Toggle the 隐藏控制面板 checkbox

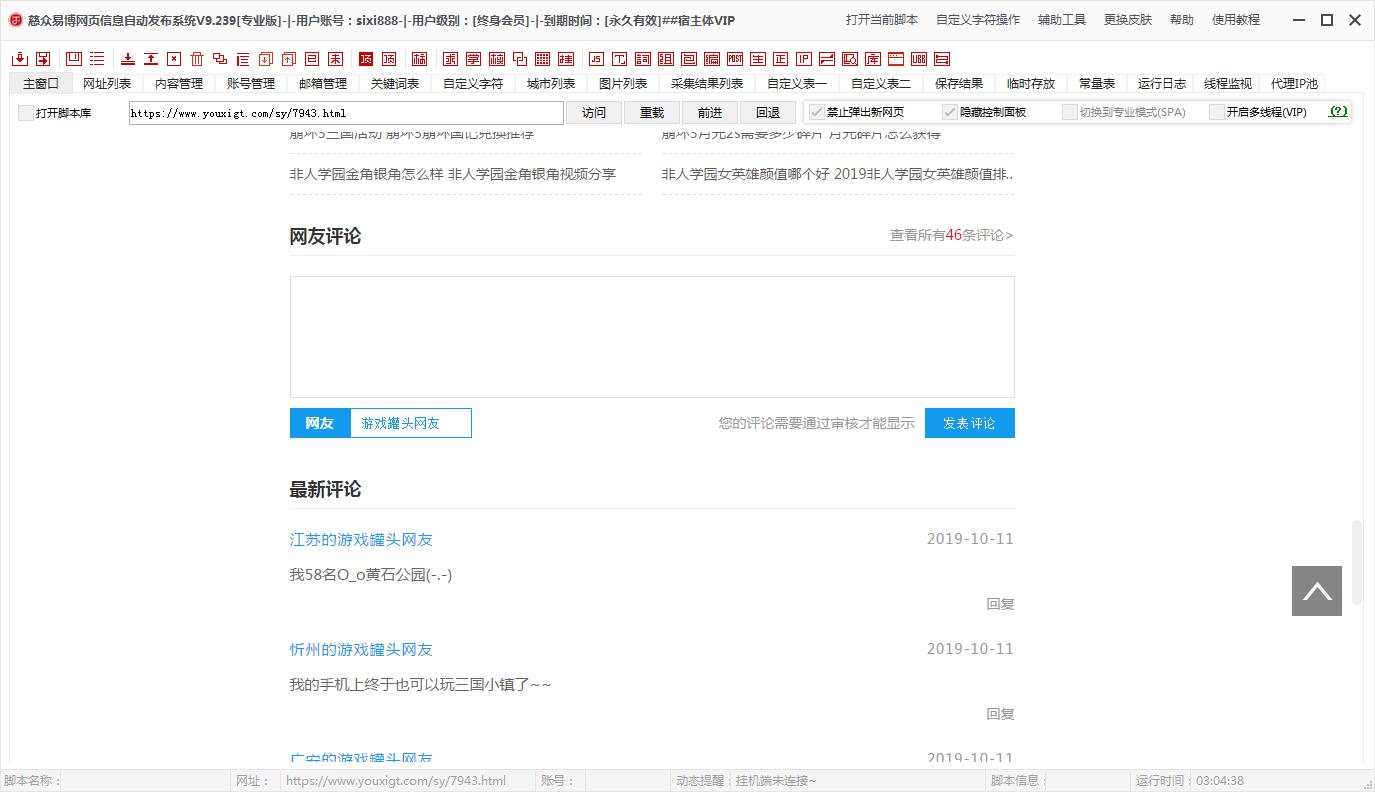click(950, 112)
